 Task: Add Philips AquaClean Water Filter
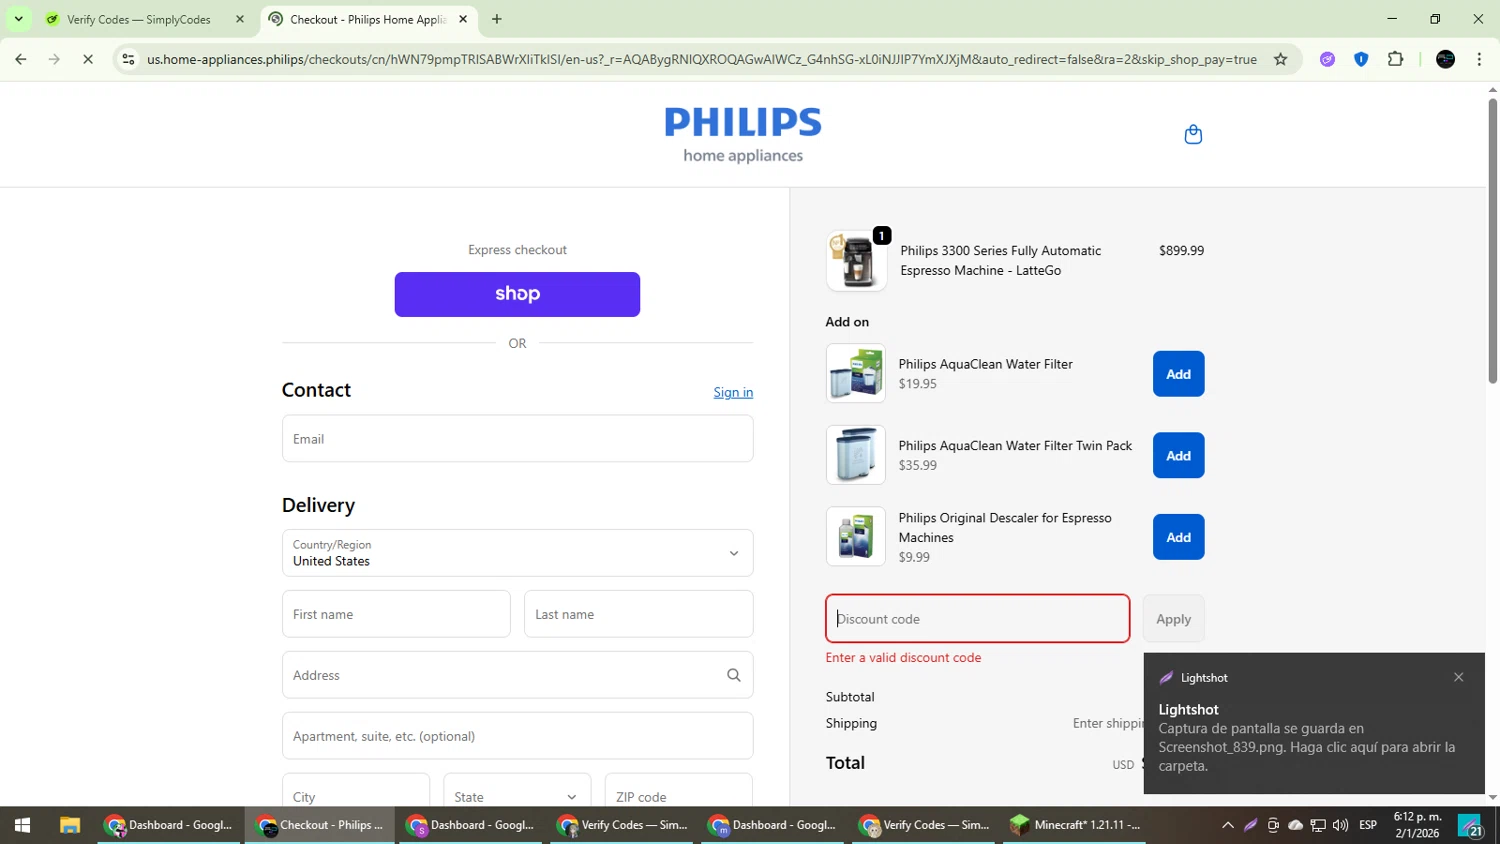tap(1178, 374)
